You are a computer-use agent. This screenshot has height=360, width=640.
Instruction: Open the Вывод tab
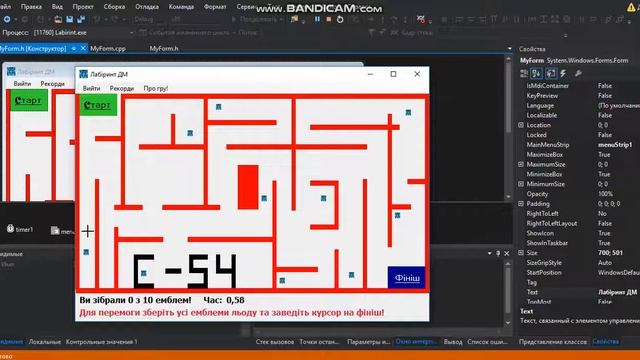pyautogui.click(x=453, y=342)
